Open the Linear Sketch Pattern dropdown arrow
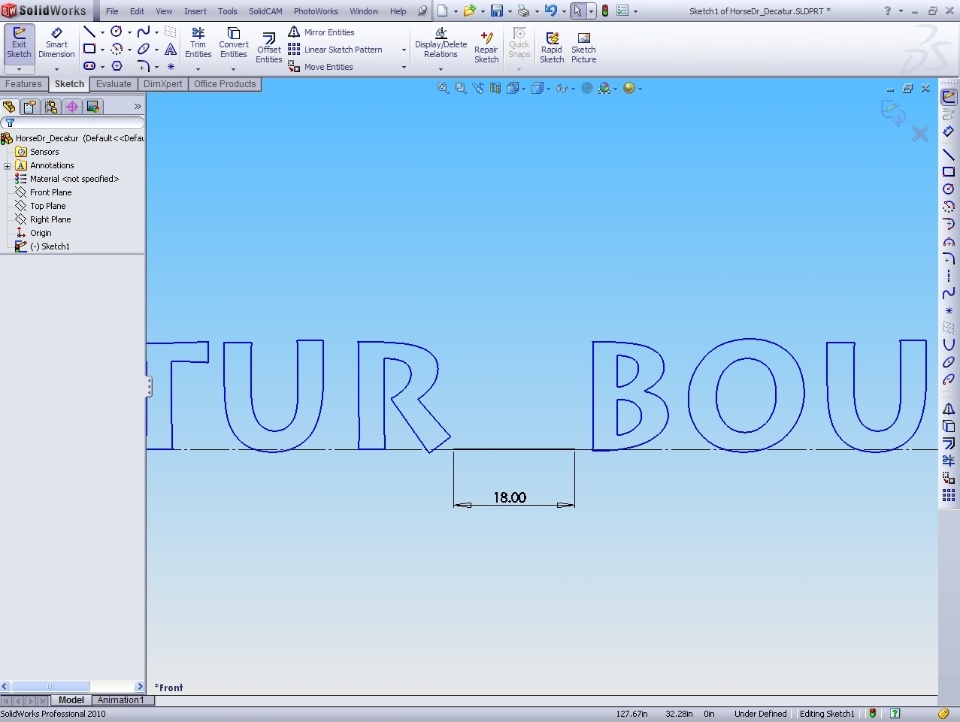 coord(403,50)
